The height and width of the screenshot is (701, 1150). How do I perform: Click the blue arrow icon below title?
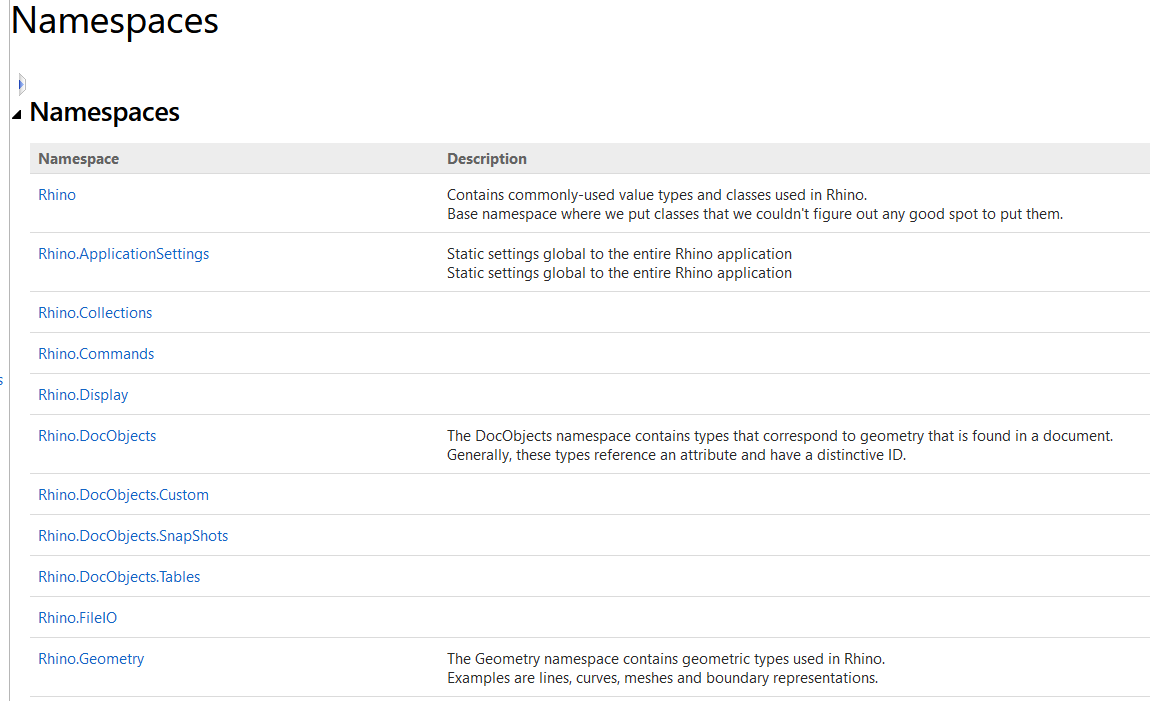[x=22, y=84]
